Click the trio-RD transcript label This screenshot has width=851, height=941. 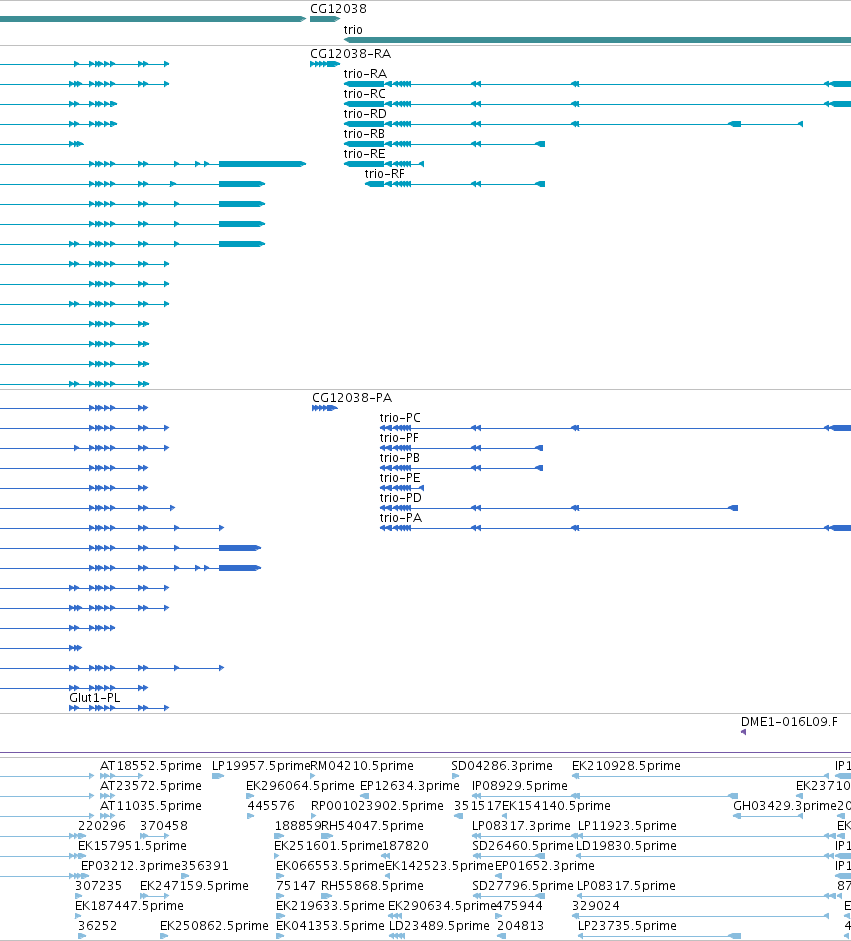click(365, 113)
